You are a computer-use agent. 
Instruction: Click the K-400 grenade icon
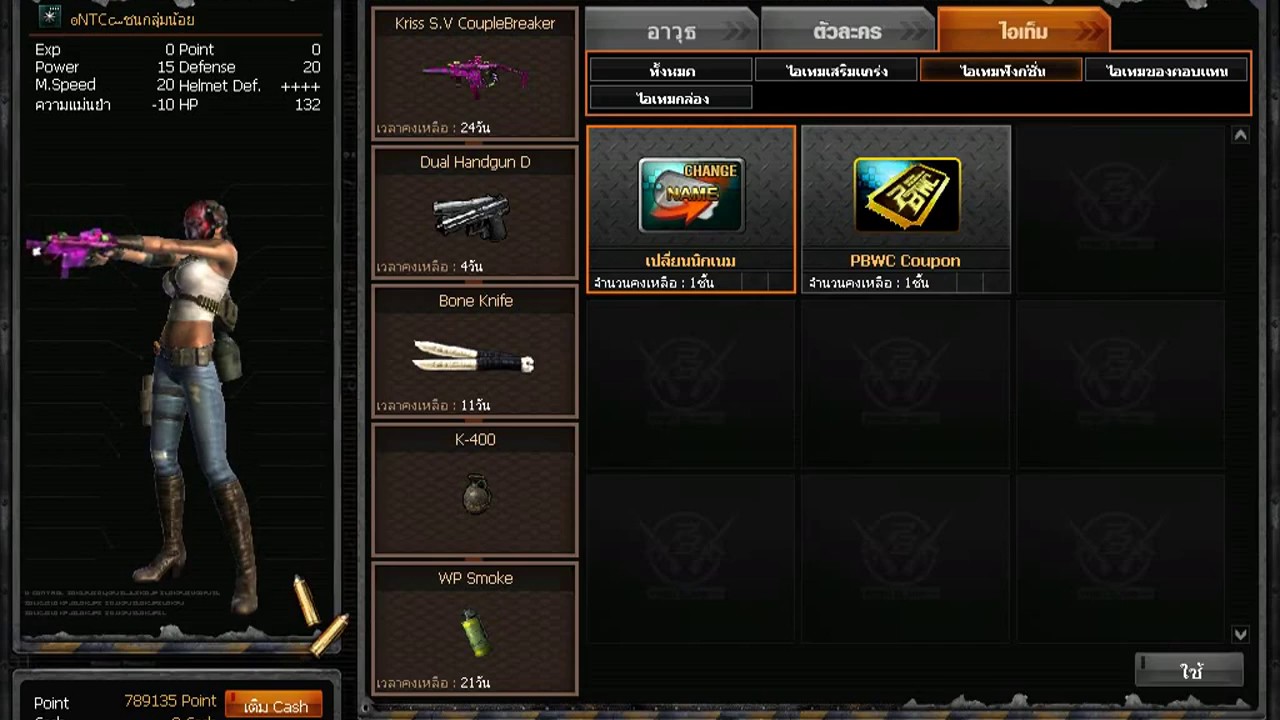477,493
